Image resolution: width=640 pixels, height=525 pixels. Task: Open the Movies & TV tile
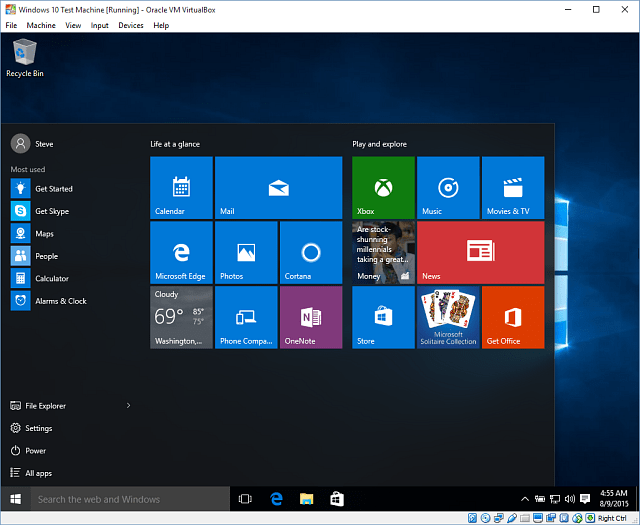(x=513, y=188)
